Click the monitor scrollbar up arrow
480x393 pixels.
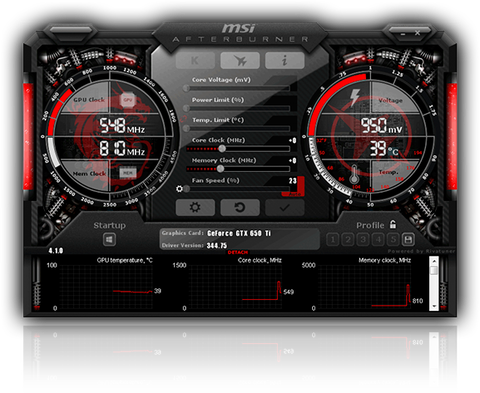tap(434, 260)
